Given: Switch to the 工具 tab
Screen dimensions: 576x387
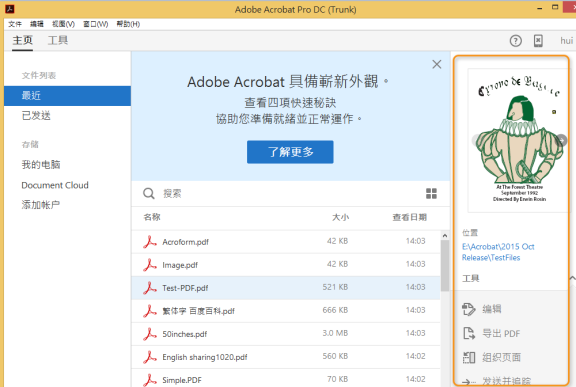Looking at the screenshot, I should (58, 40).
